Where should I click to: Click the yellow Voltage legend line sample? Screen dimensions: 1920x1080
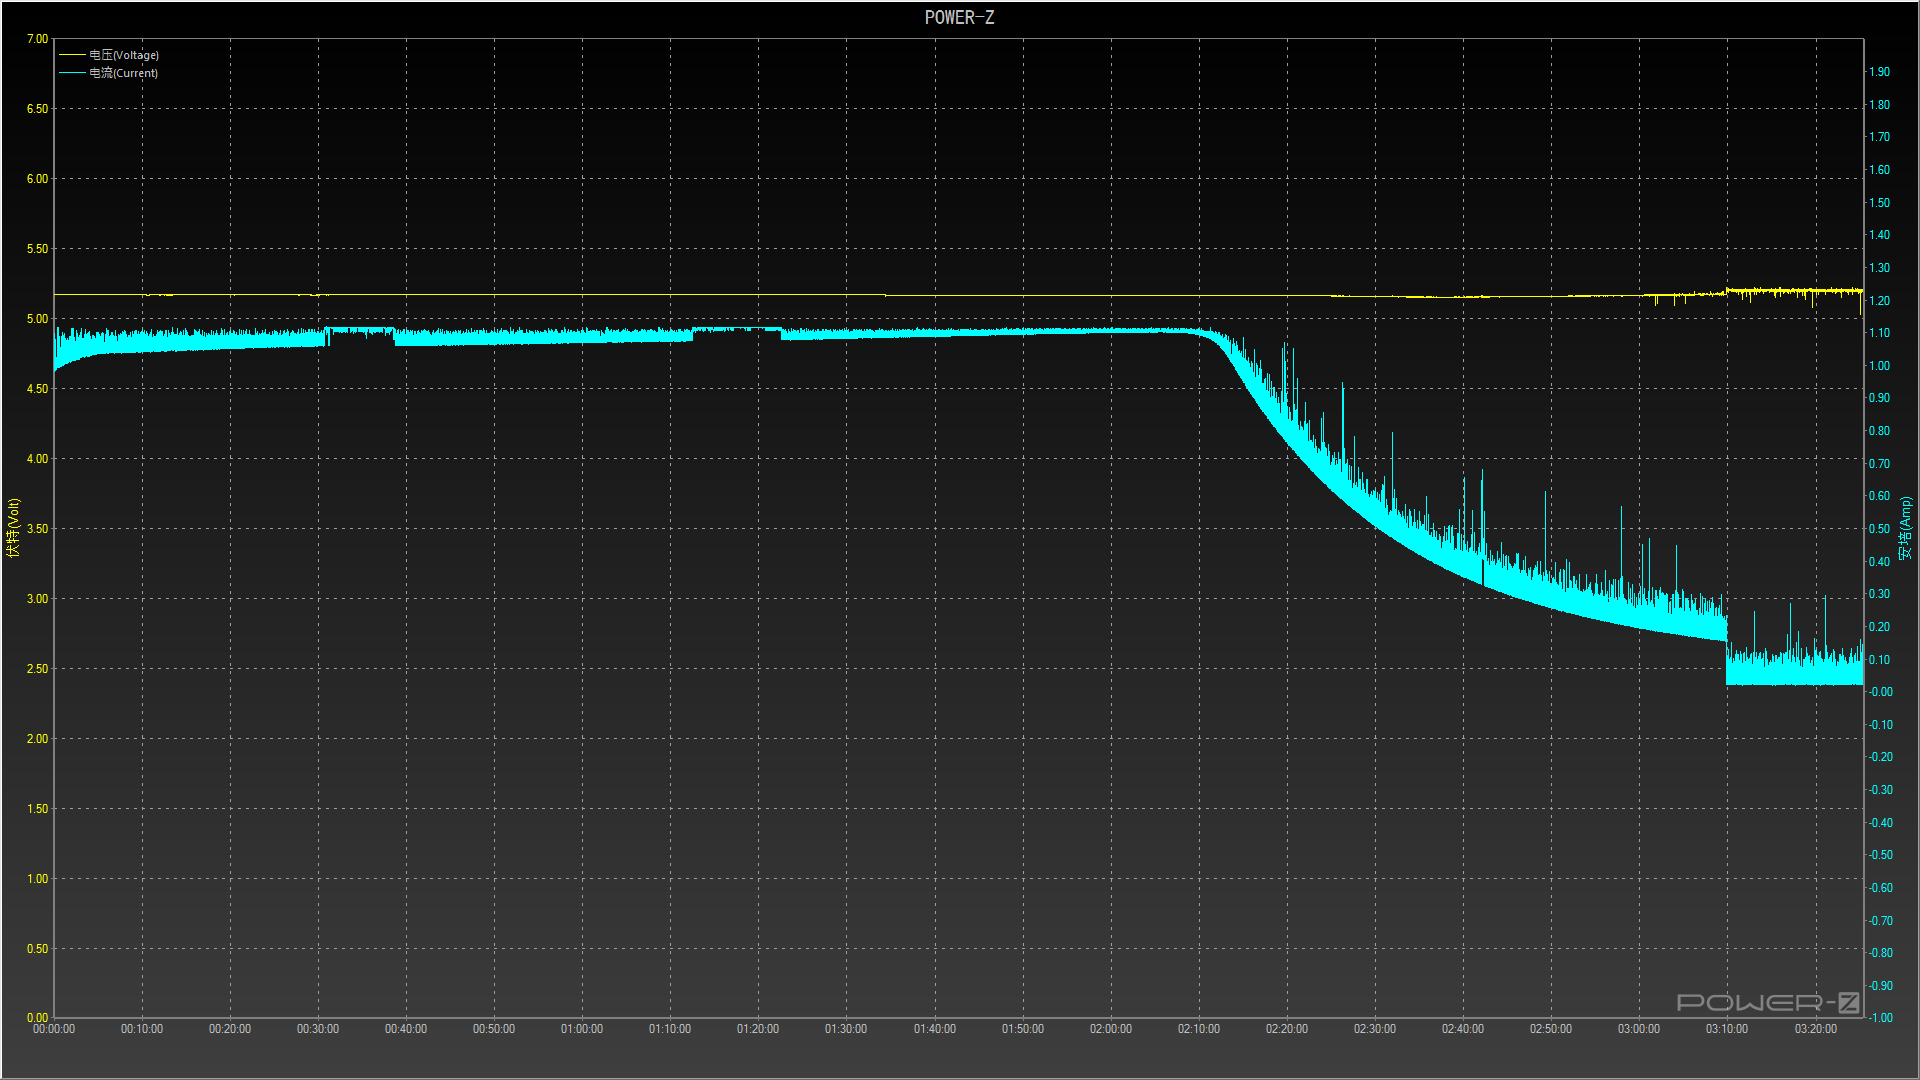tap(72, 55)
